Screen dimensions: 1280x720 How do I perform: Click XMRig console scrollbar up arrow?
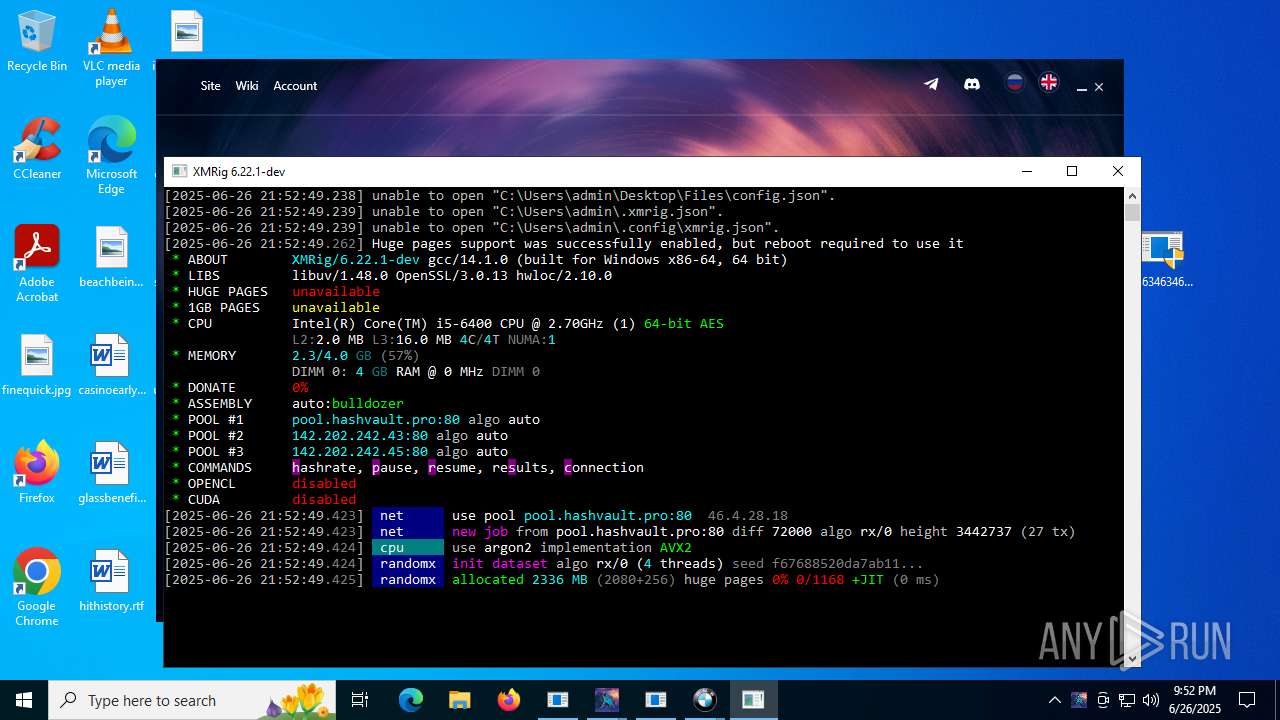click(x=1132, y=195)
